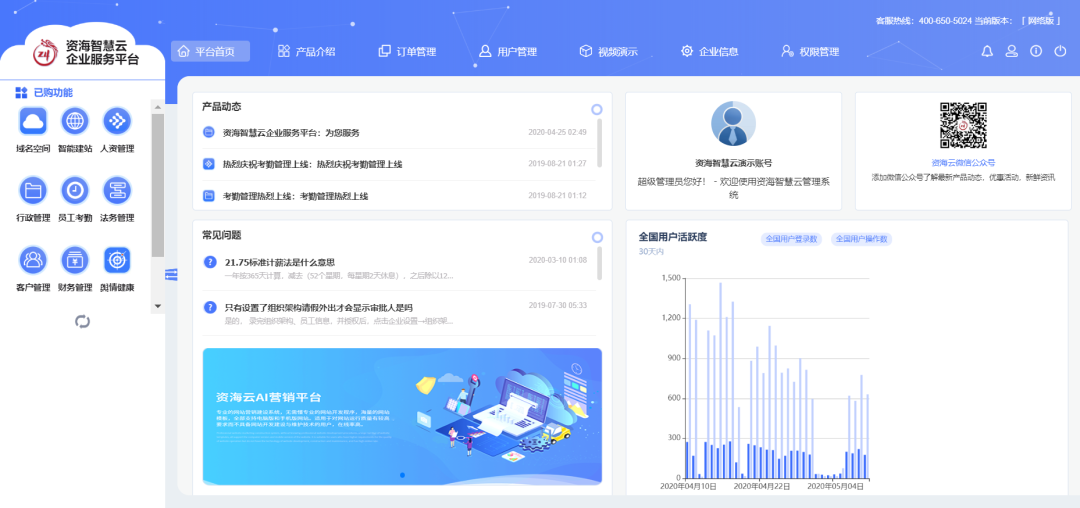Open the 员工考勤 clock icon
This screenshot has height=508, width=1080.
(x=75, y=191)
